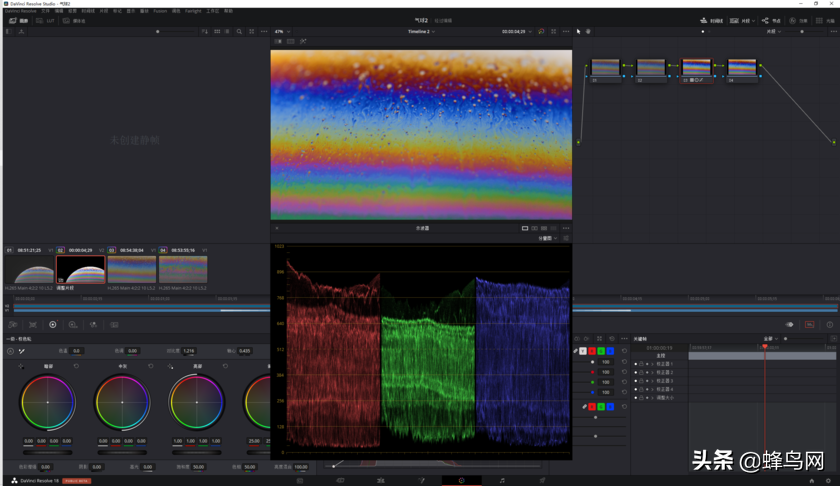Select the third clip thumbnail in timeline strip
This screenshot has height=486, width=840.
(x=132, y=270)
